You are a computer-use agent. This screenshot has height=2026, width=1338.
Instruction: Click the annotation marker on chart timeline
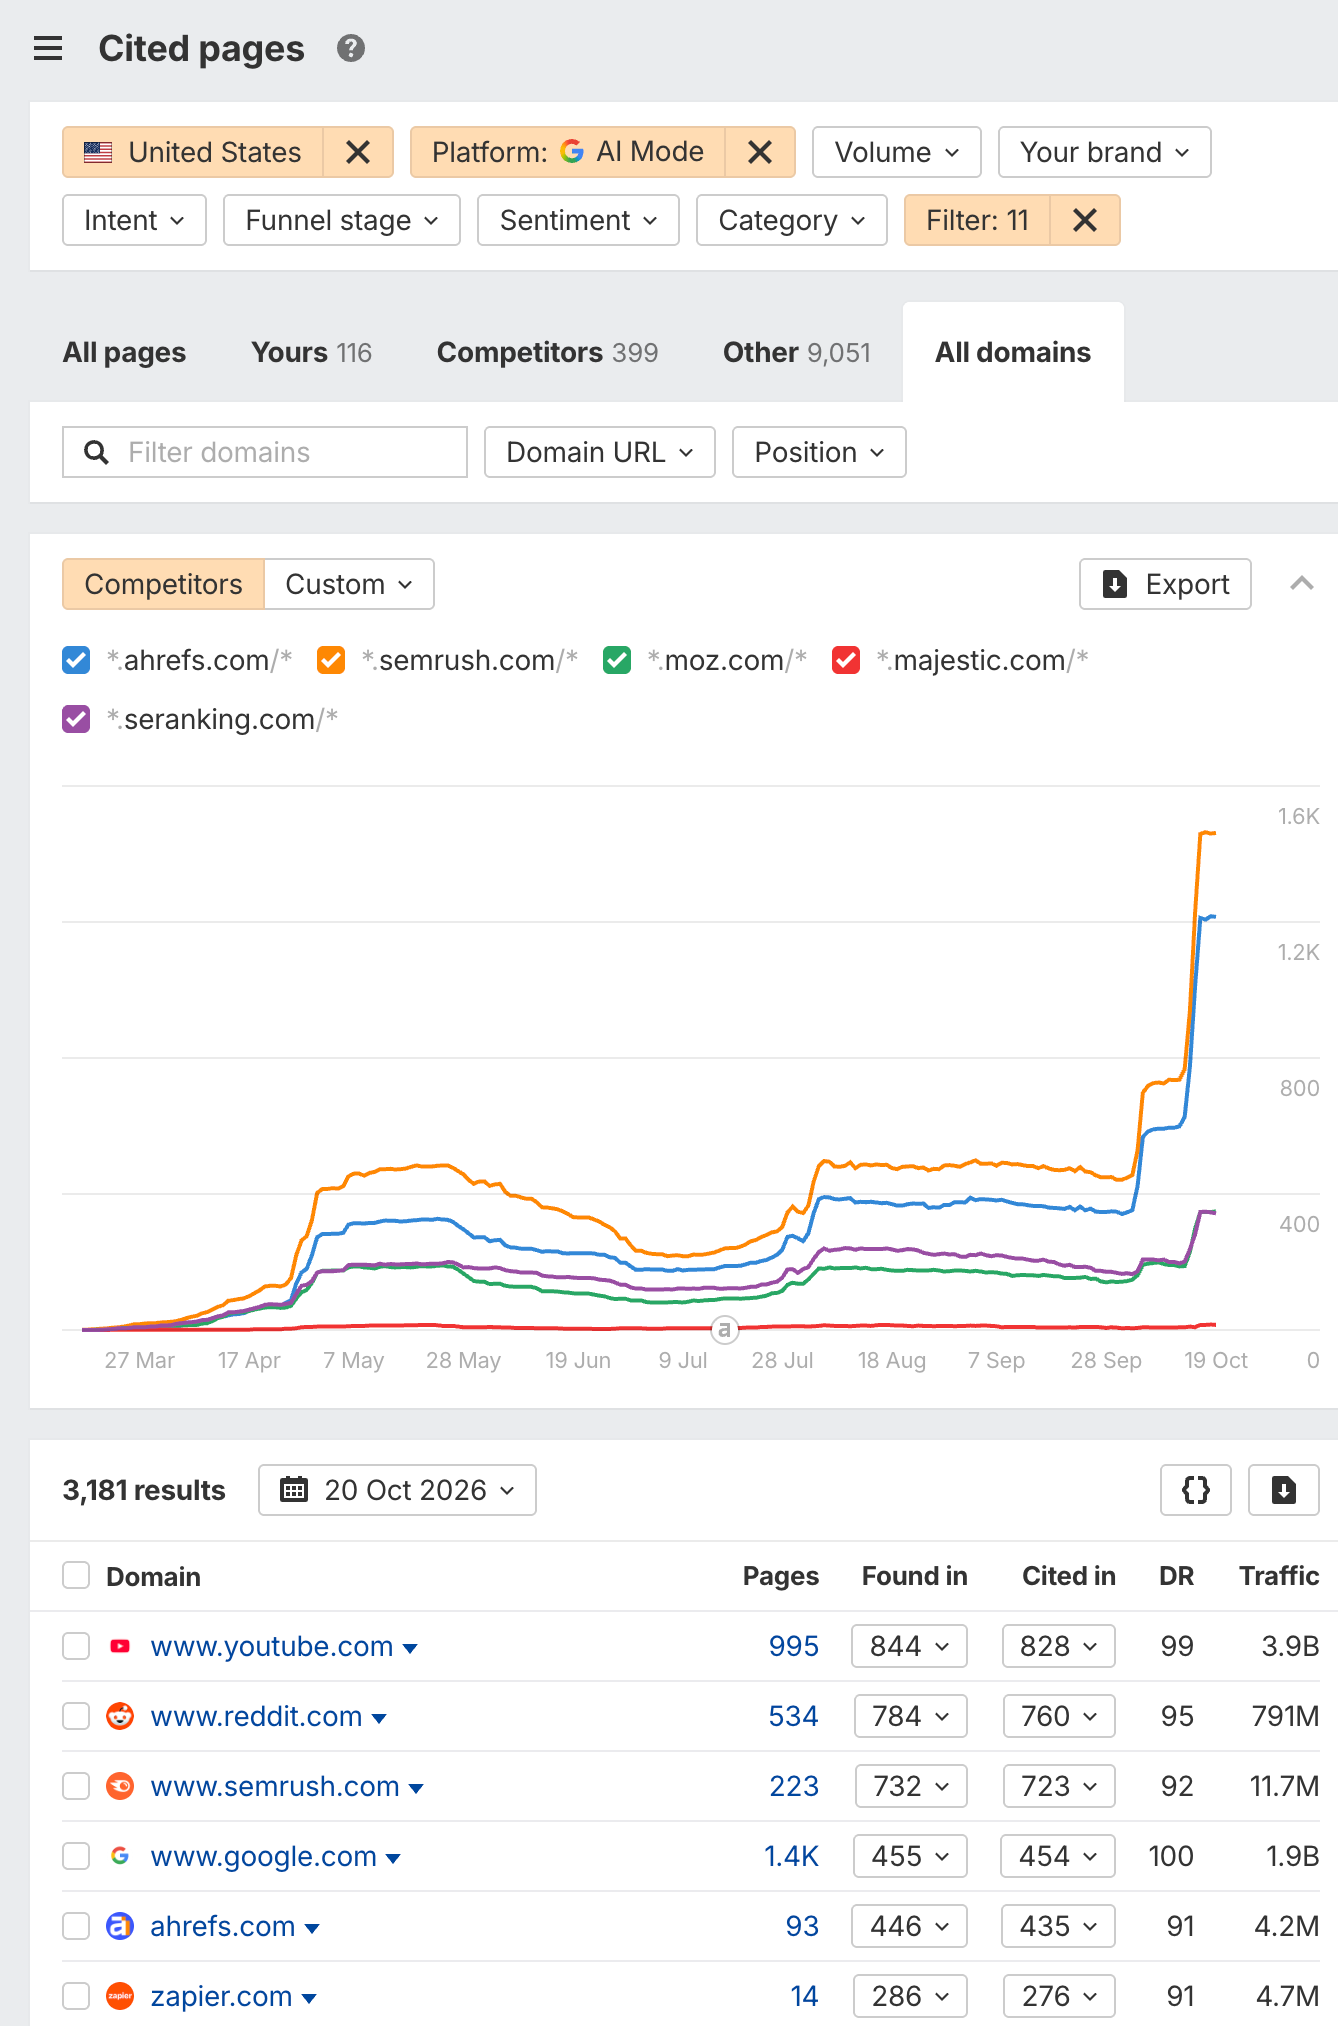tap(724, 1329)
